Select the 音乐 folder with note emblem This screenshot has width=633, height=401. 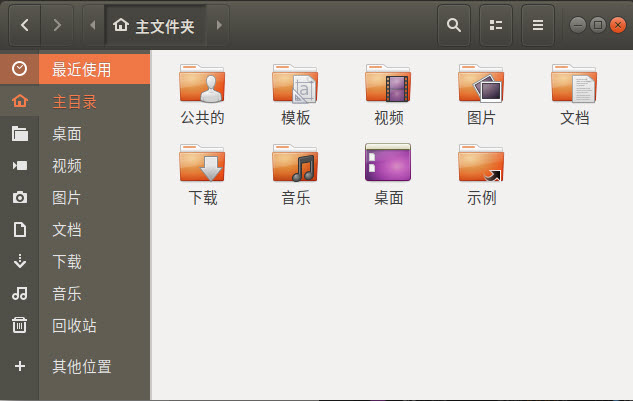[x=295, y=163]
